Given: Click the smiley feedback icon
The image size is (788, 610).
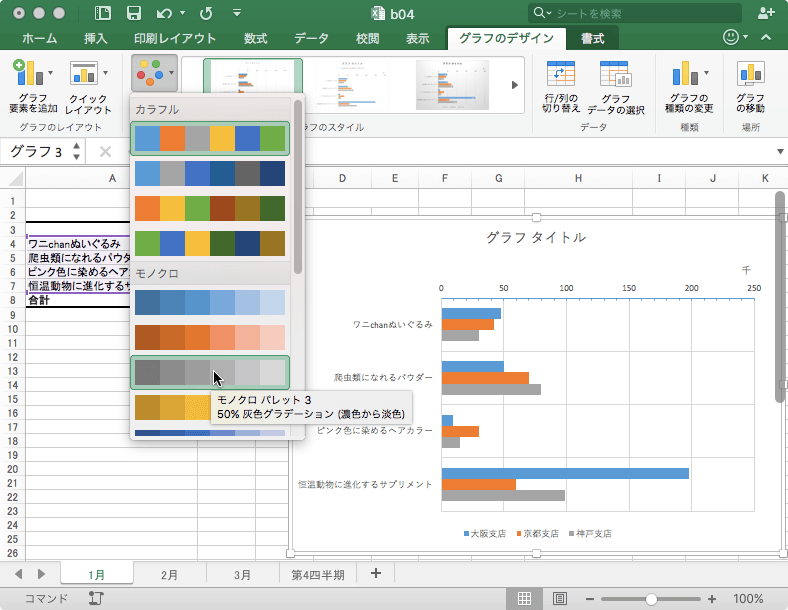Looking at the screenshot, I should coord(731,37).
